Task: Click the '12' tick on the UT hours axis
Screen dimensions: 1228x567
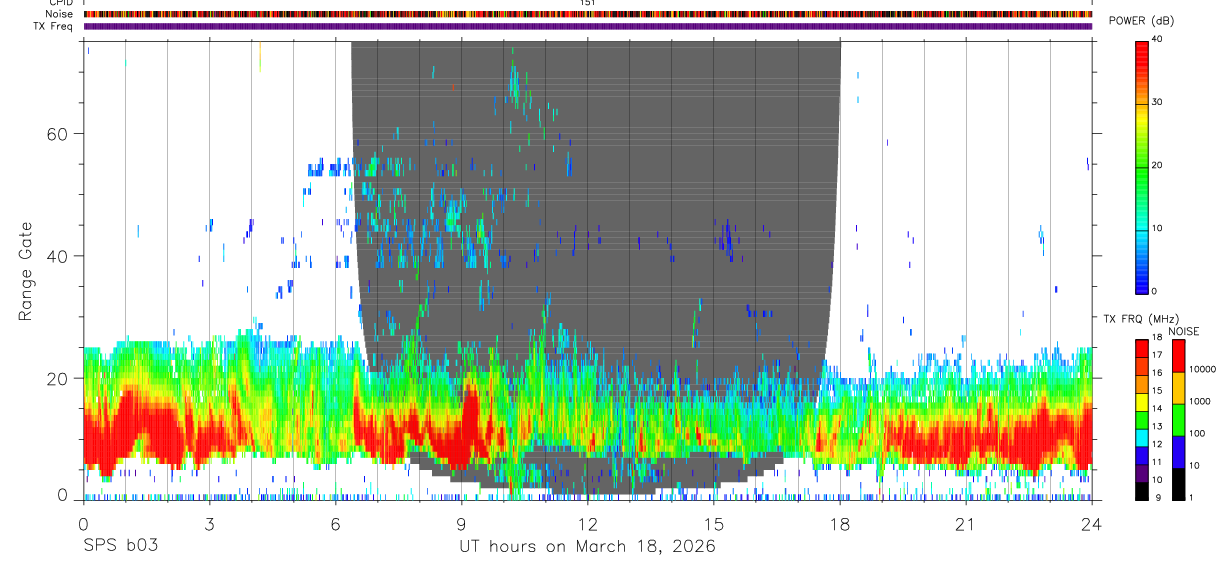Action: pos(587,524)
